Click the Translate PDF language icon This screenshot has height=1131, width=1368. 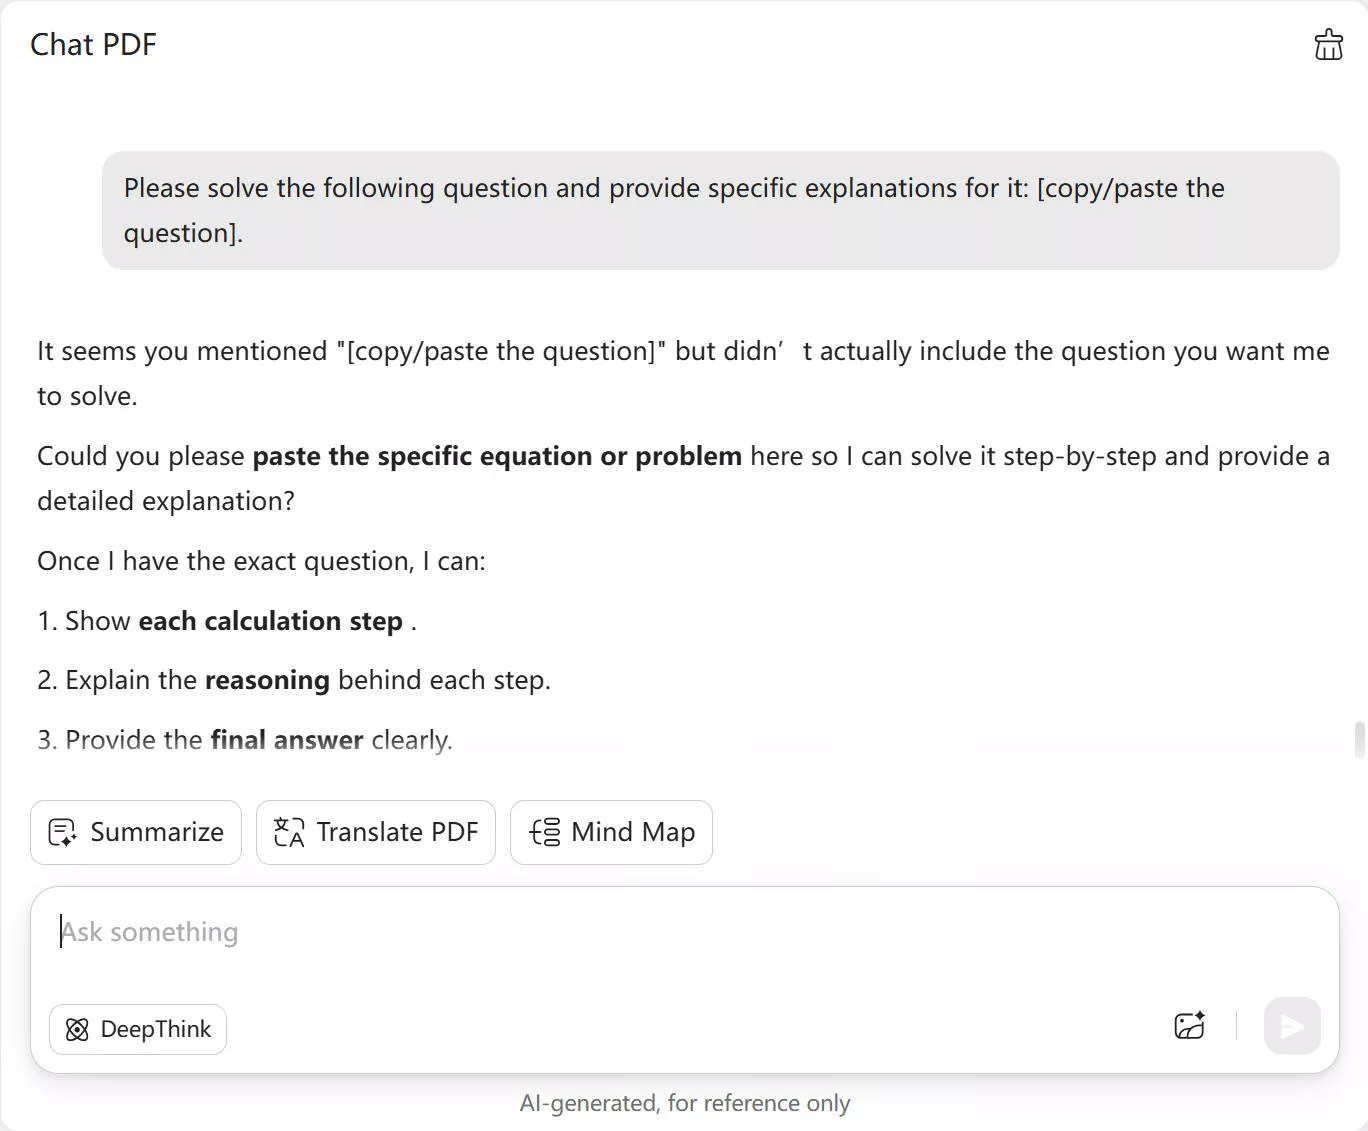[x=289, y=832]
